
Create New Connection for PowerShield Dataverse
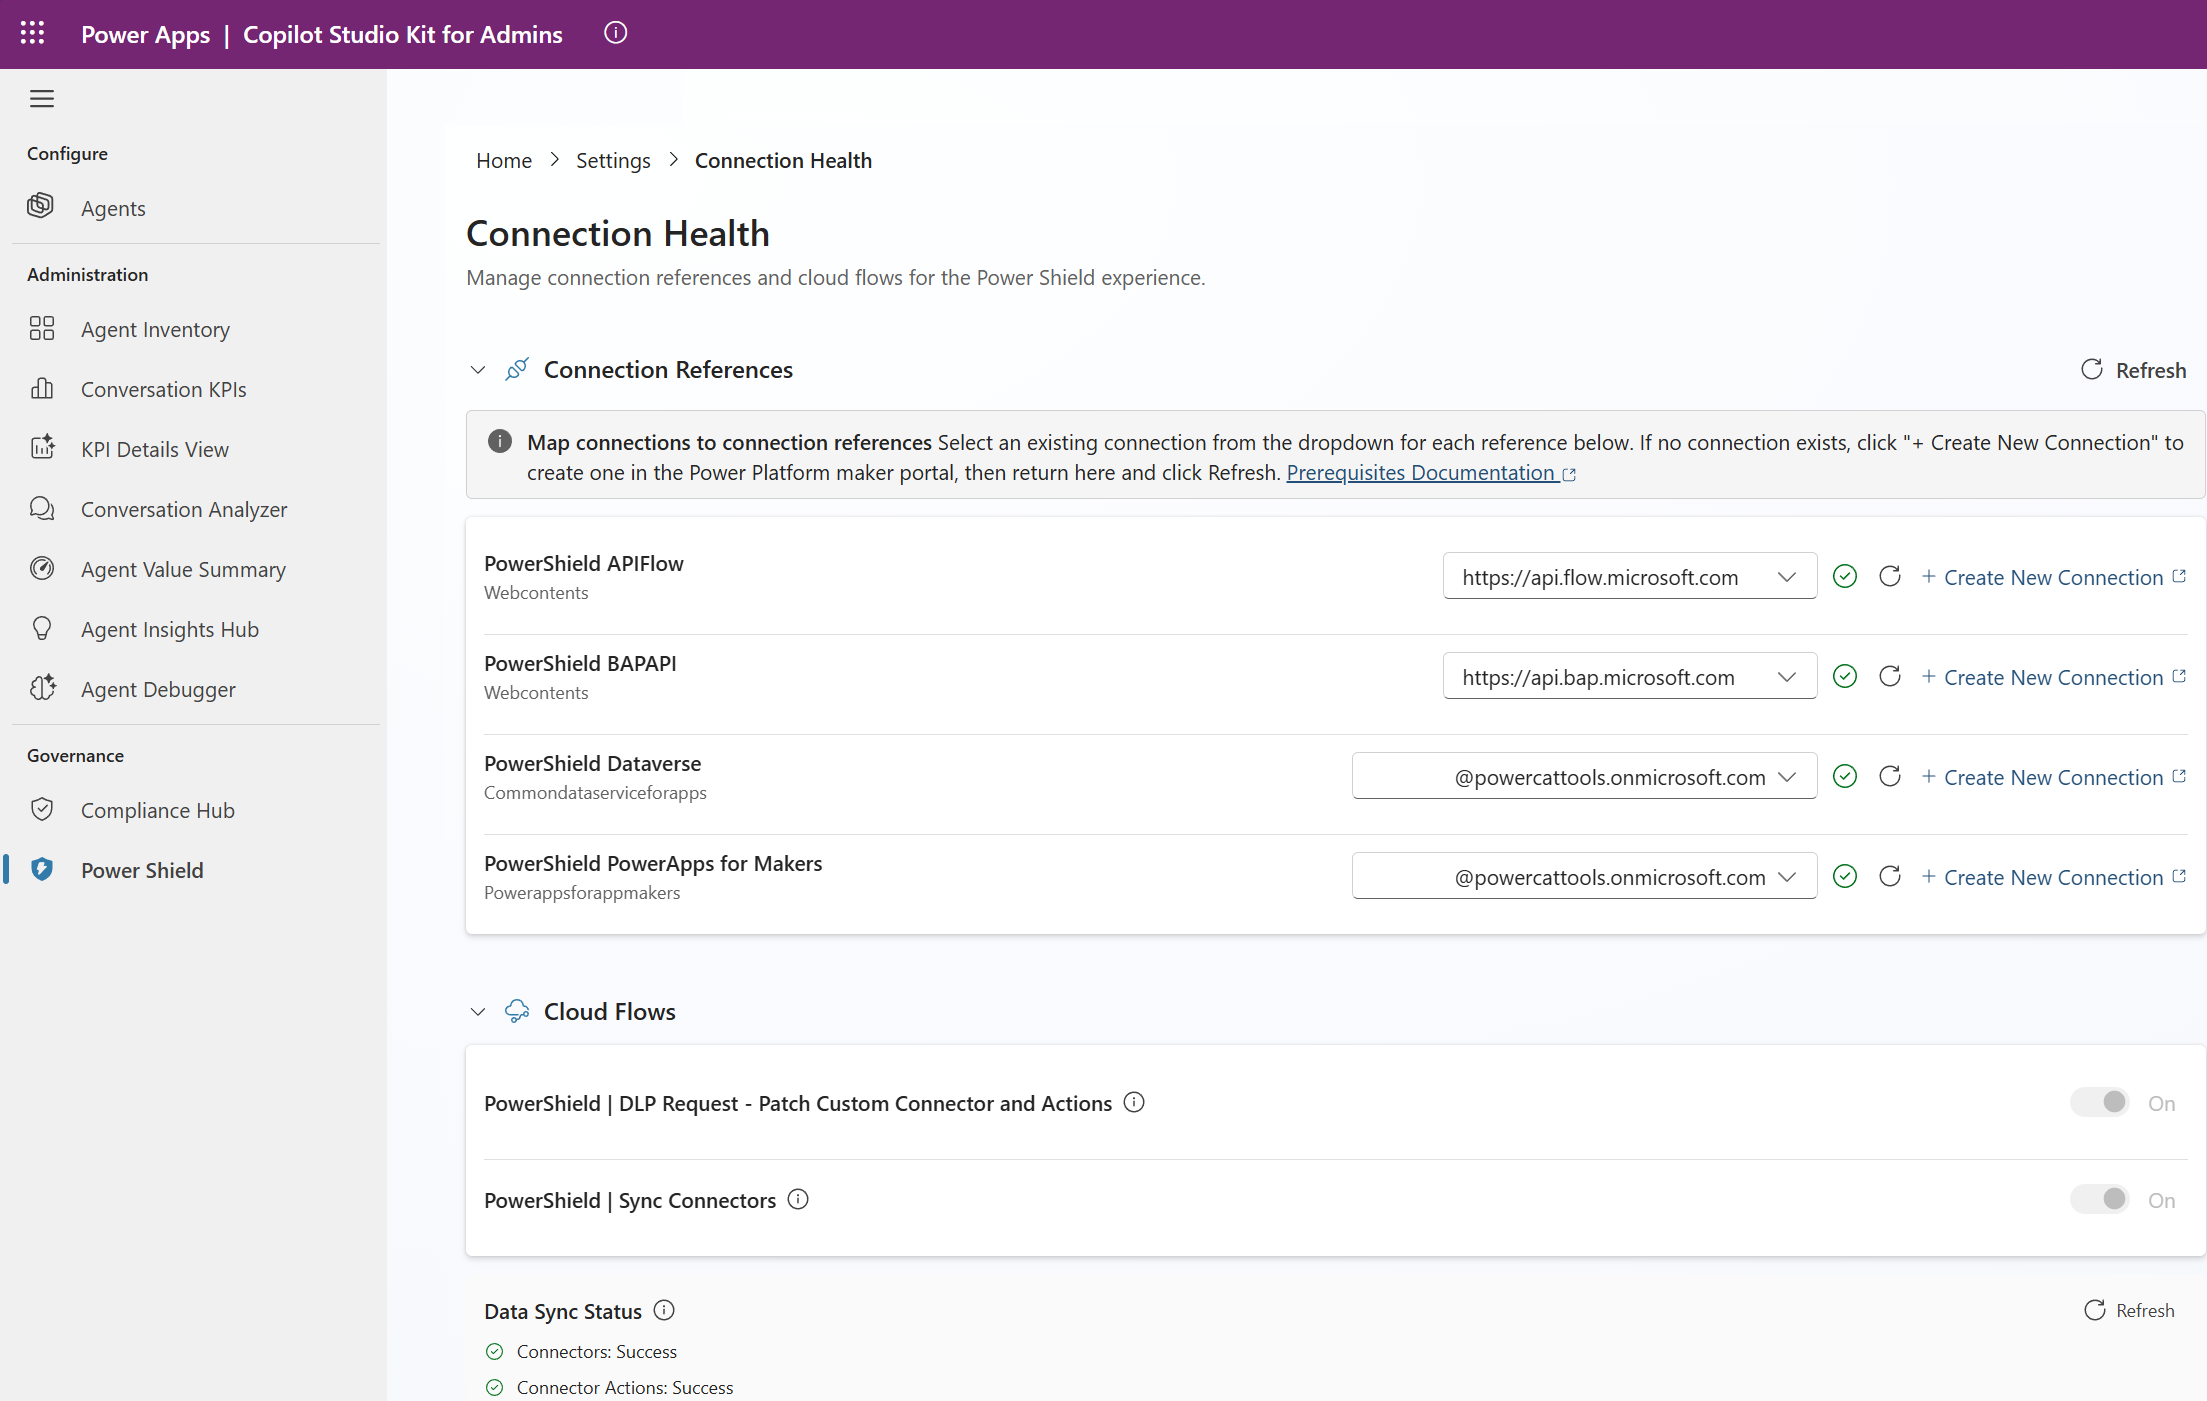pos(2054,777)
